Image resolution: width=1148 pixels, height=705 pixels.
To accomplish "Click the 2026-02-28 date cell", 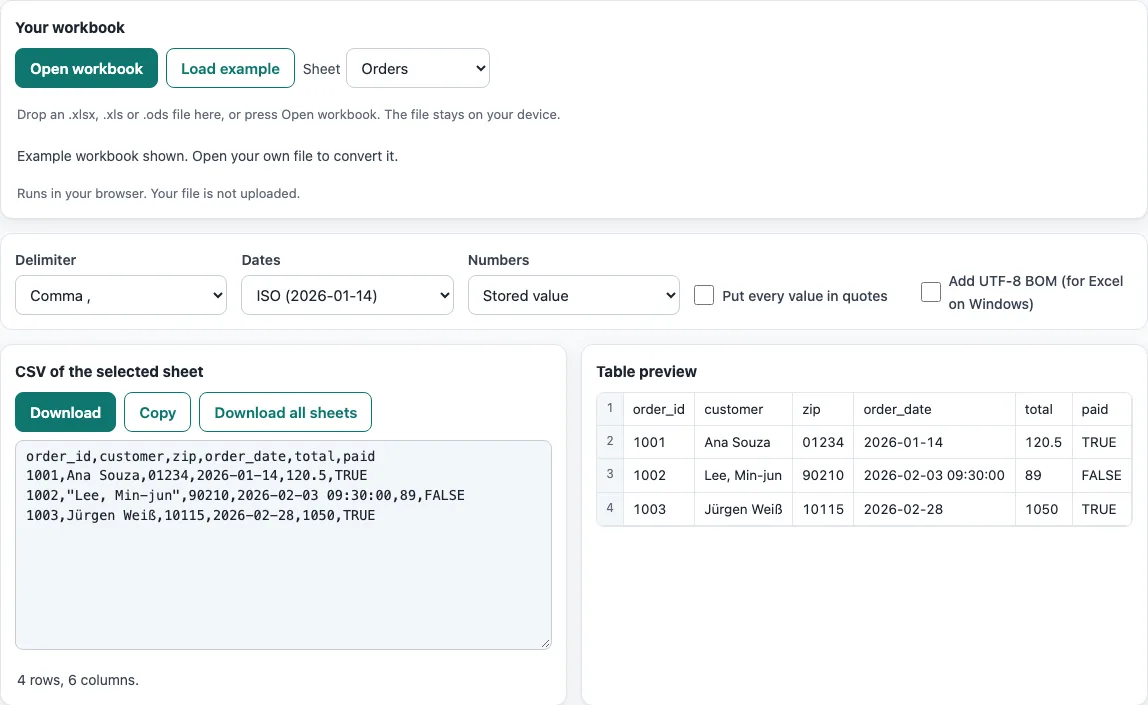I will (934, 509).
